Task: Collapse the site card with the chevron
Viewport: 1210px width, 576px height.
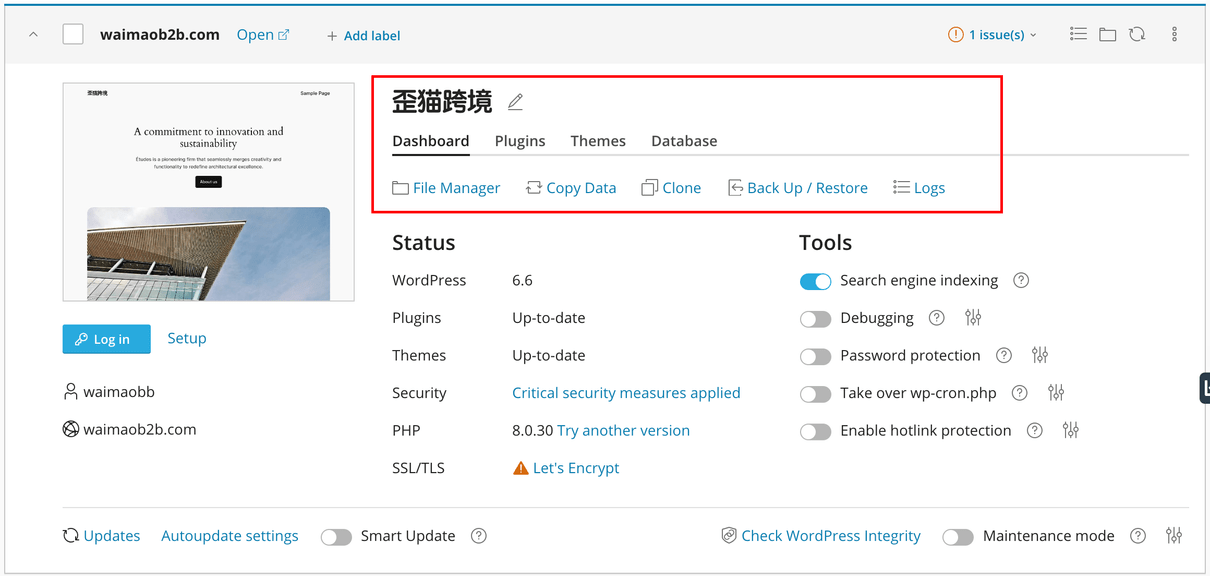Action: coord(32,33)
